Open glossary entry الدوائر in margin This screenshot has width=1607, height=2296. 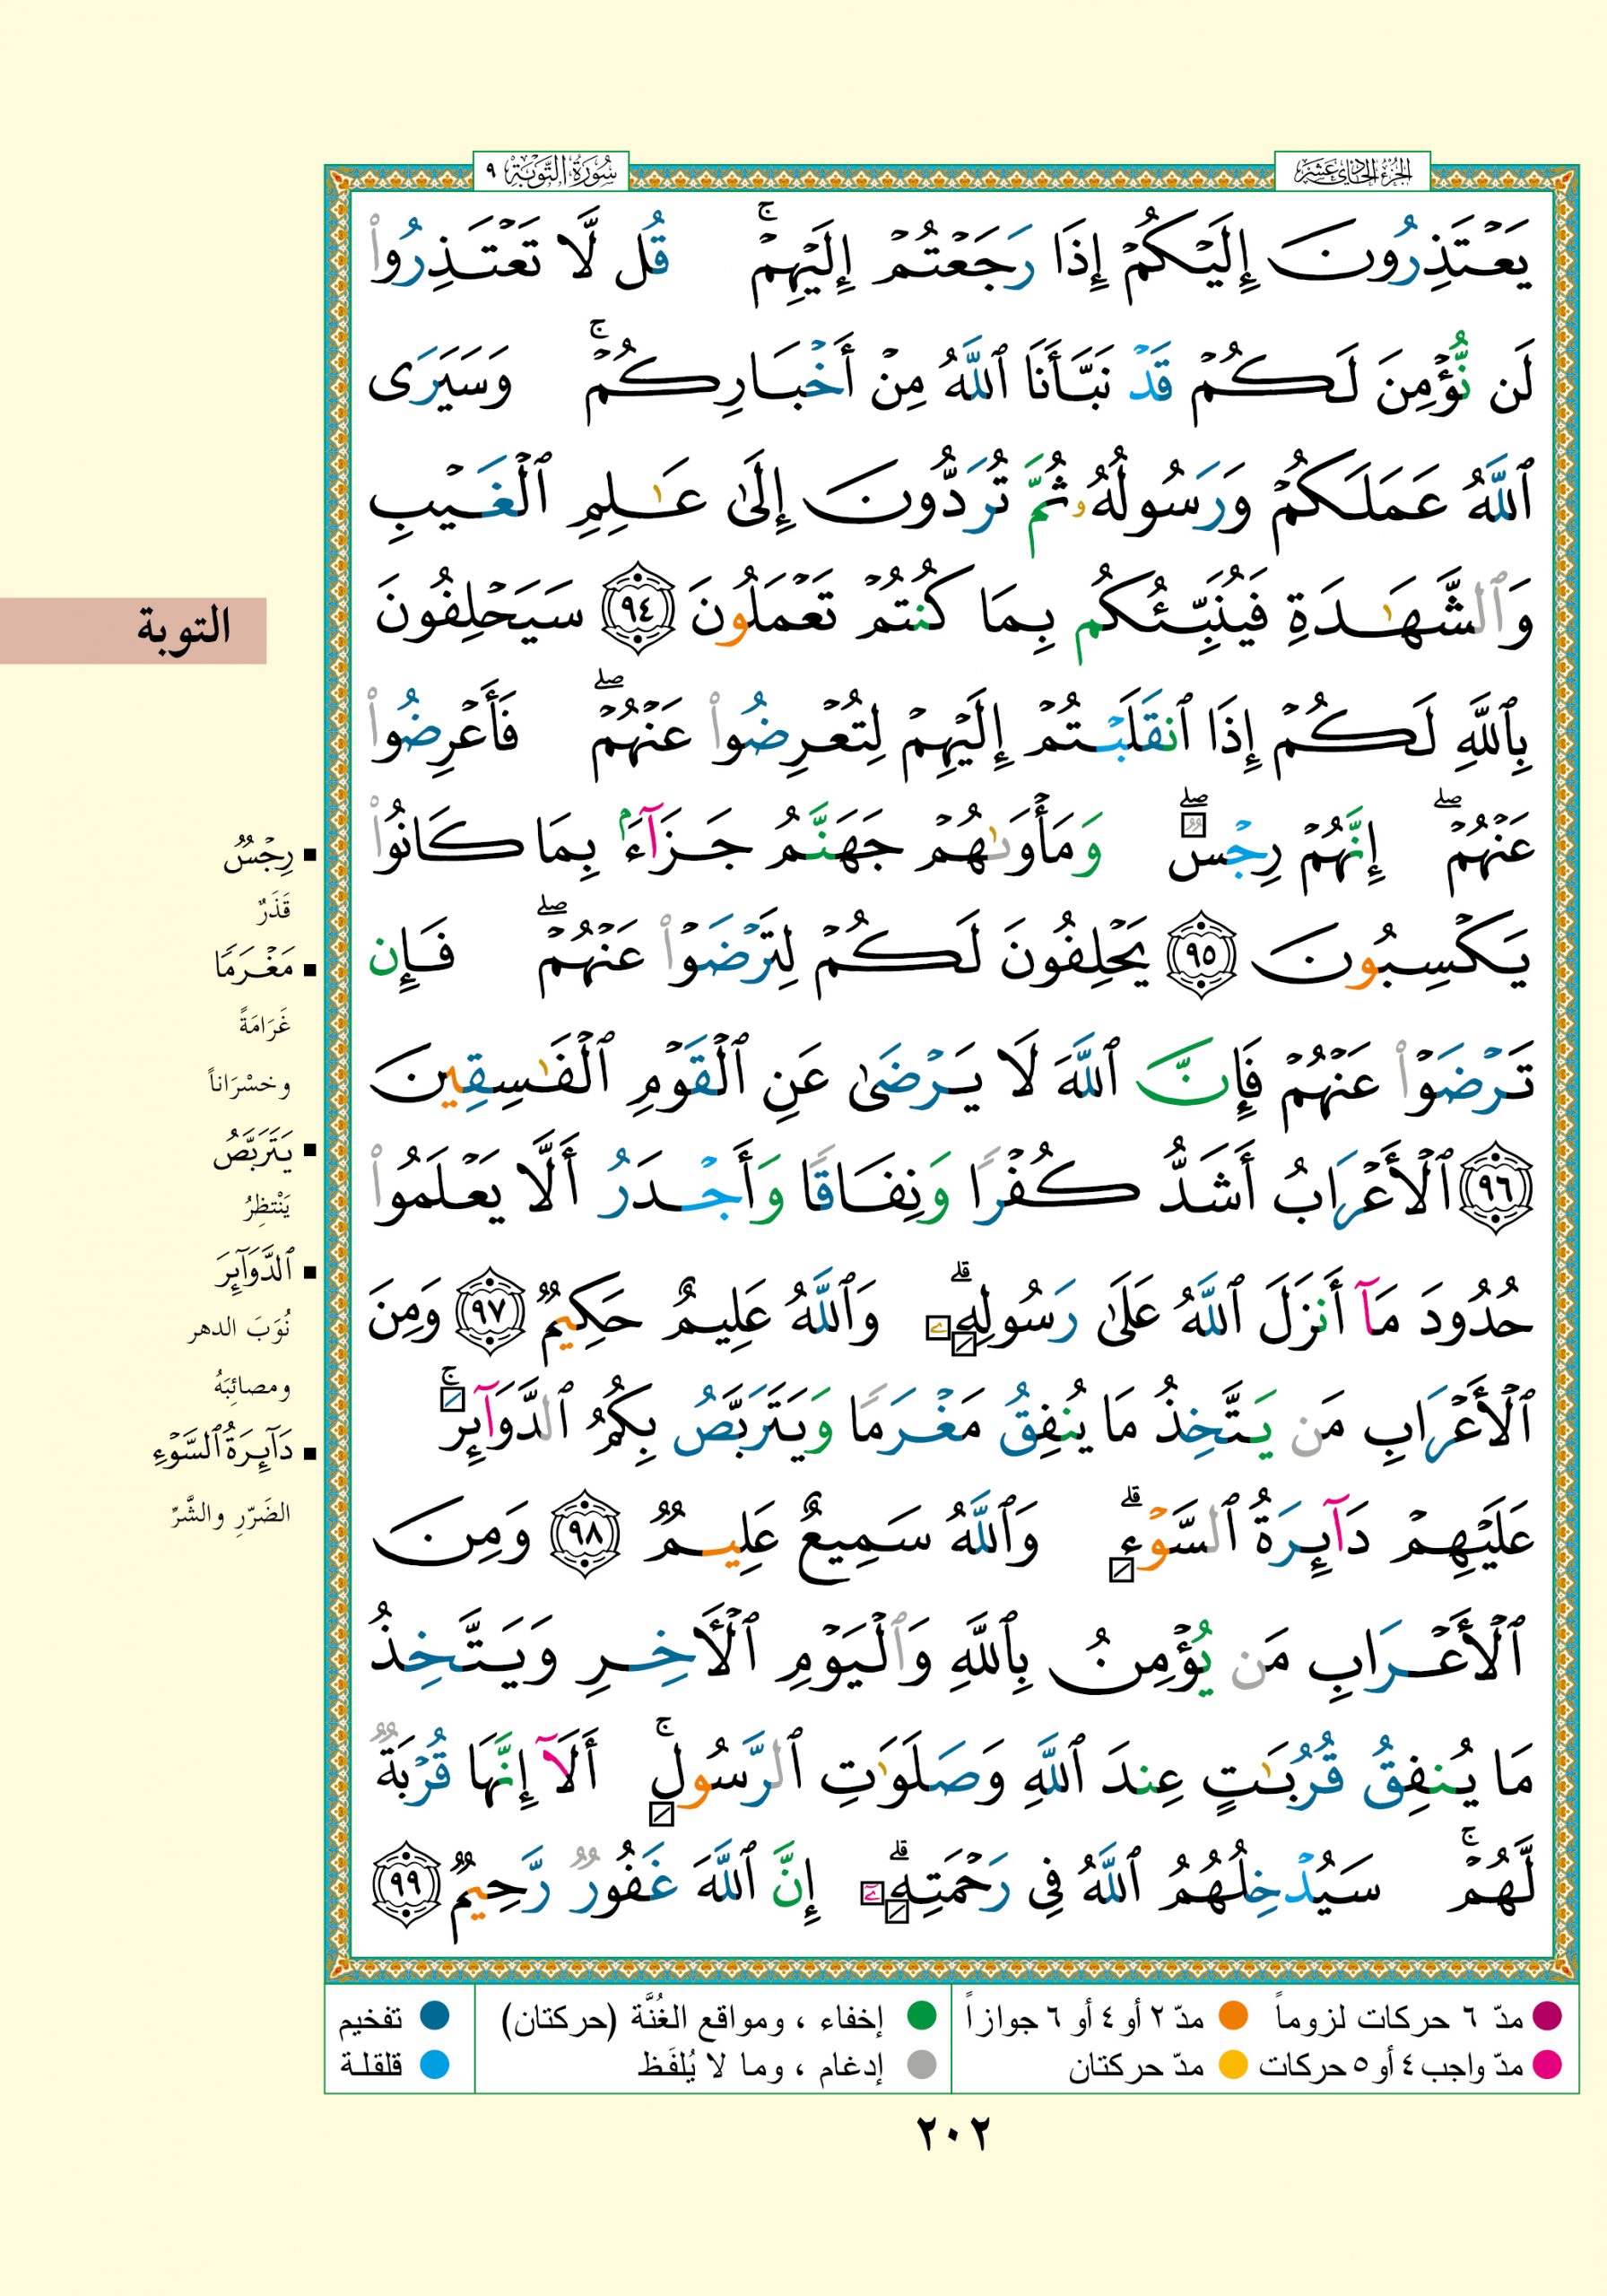pyautogui.click(x=254, y=1271)
